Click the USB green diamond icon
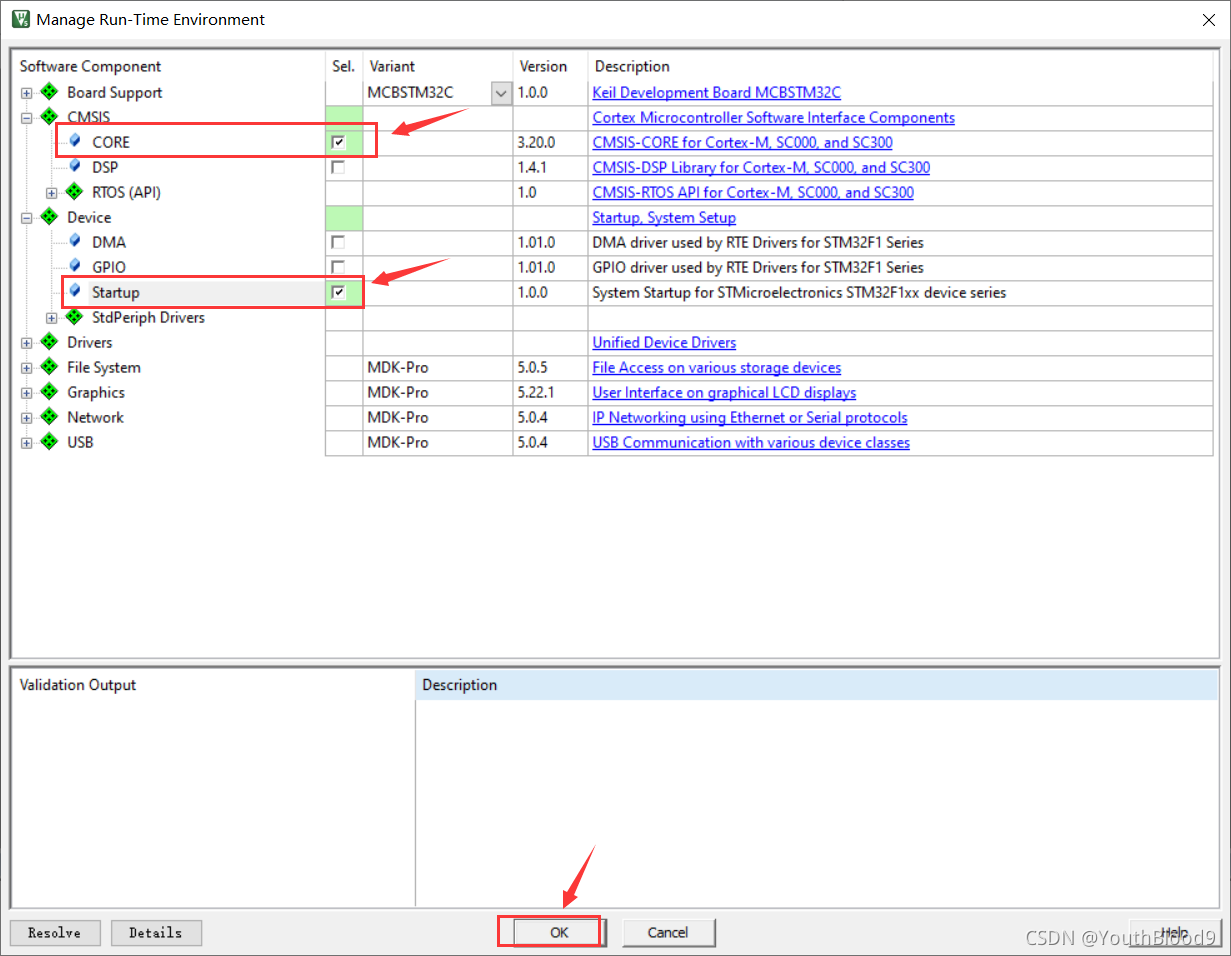Viewport: 1231px width, 956px height. (49, 442)
